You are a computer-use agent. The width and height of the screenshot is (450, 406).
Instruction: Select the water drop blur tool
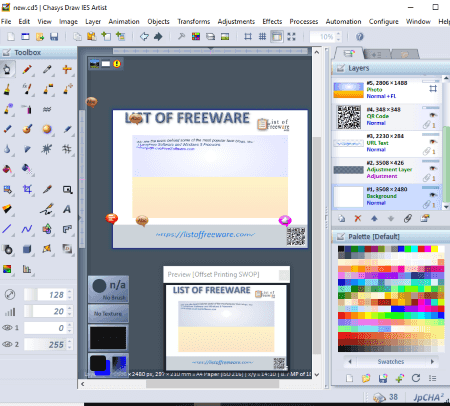click(7, 149)
